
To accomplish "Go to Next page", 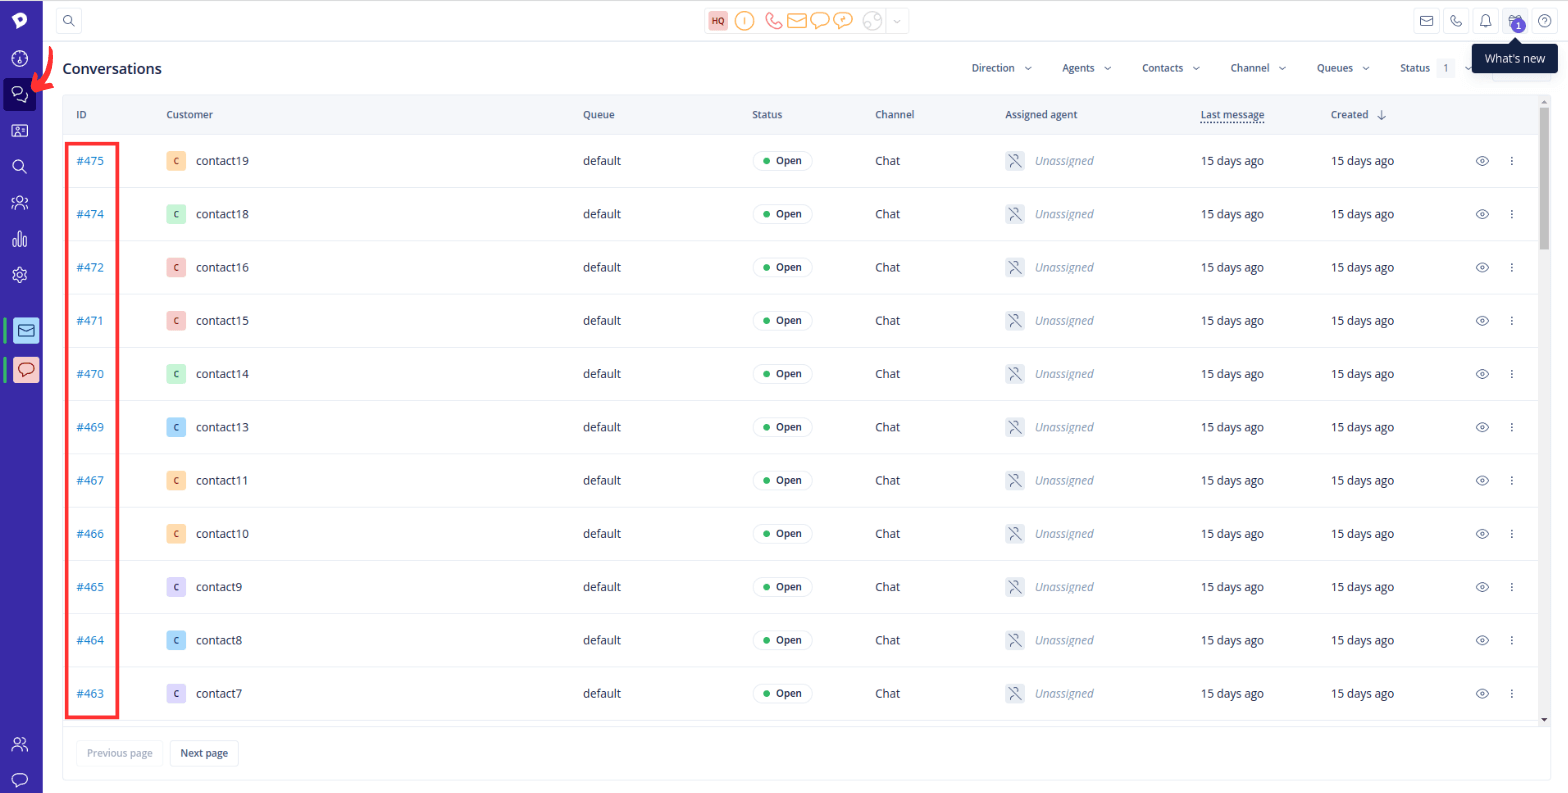I will coord(204,753).
